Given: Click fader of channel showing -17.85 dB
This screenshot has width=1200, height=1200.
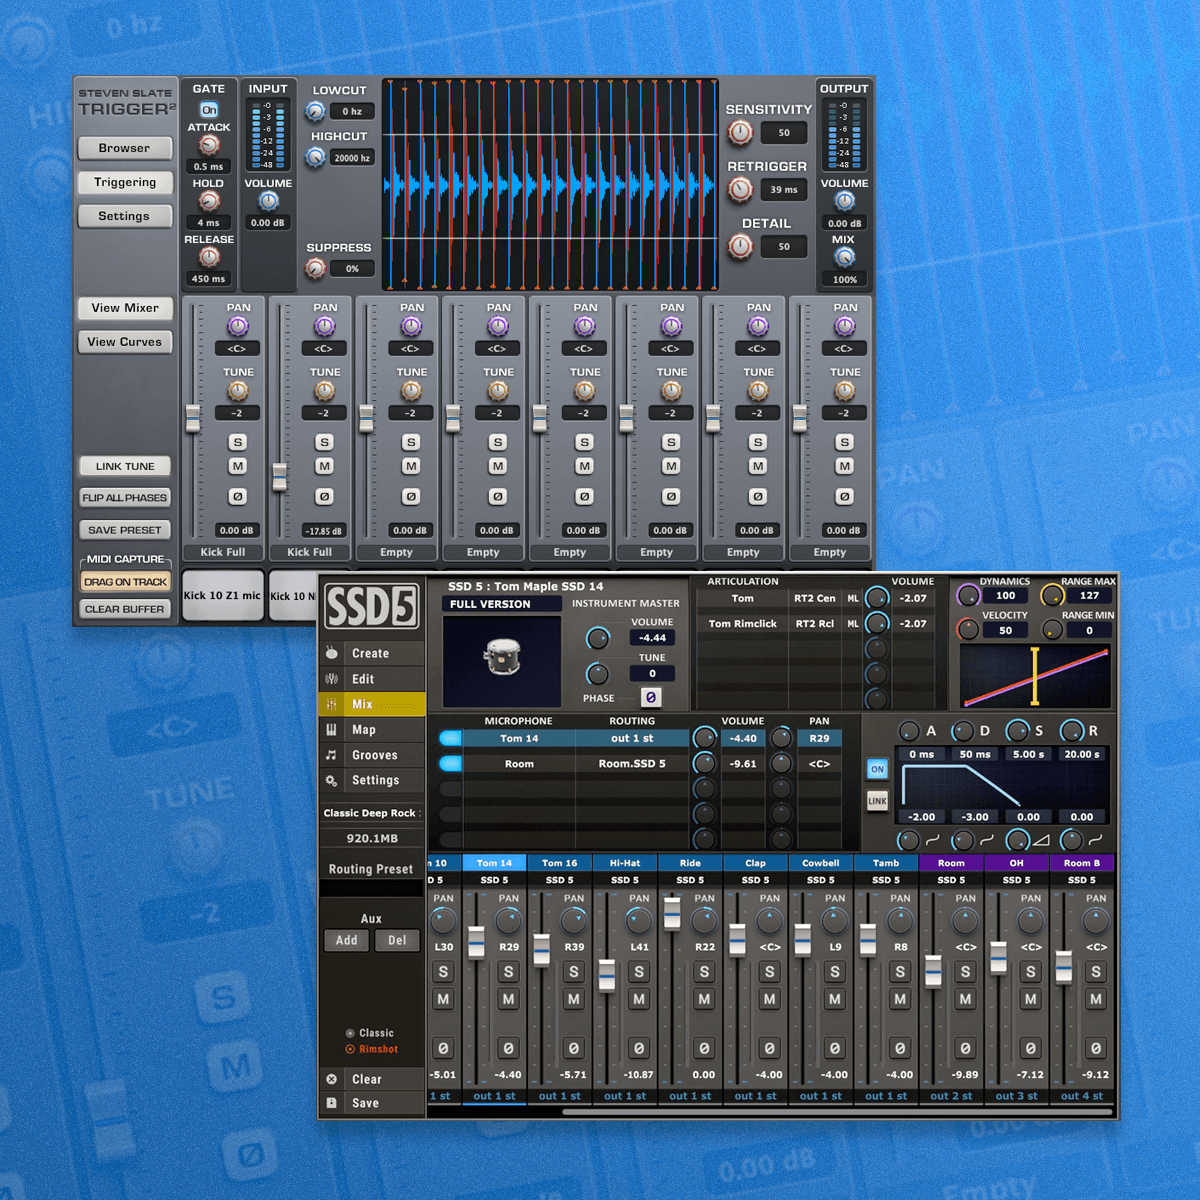Looking at the screenshot, I should (280, 477).
